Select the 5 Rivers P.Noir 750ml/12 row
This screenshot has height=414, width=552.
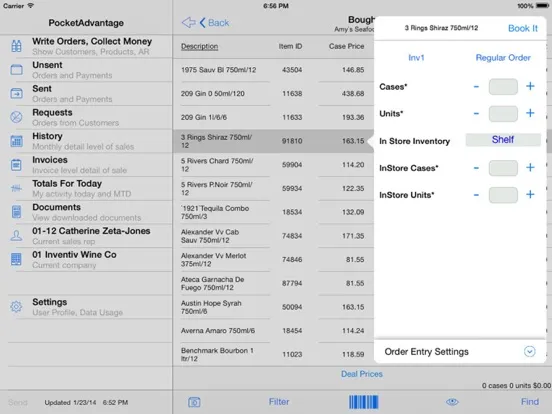click(273, 188)
